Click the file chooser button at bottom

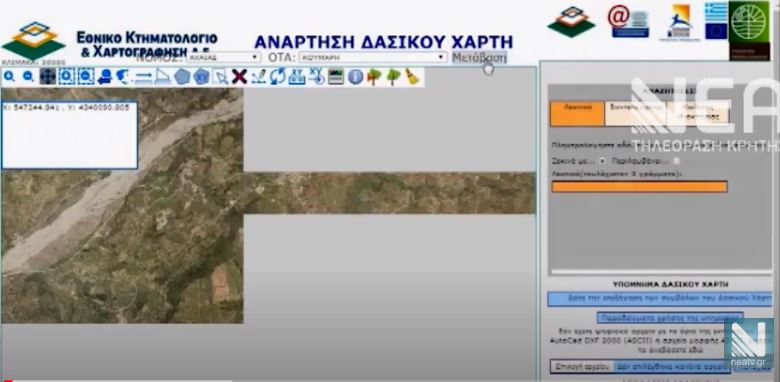tap(582, 367)
